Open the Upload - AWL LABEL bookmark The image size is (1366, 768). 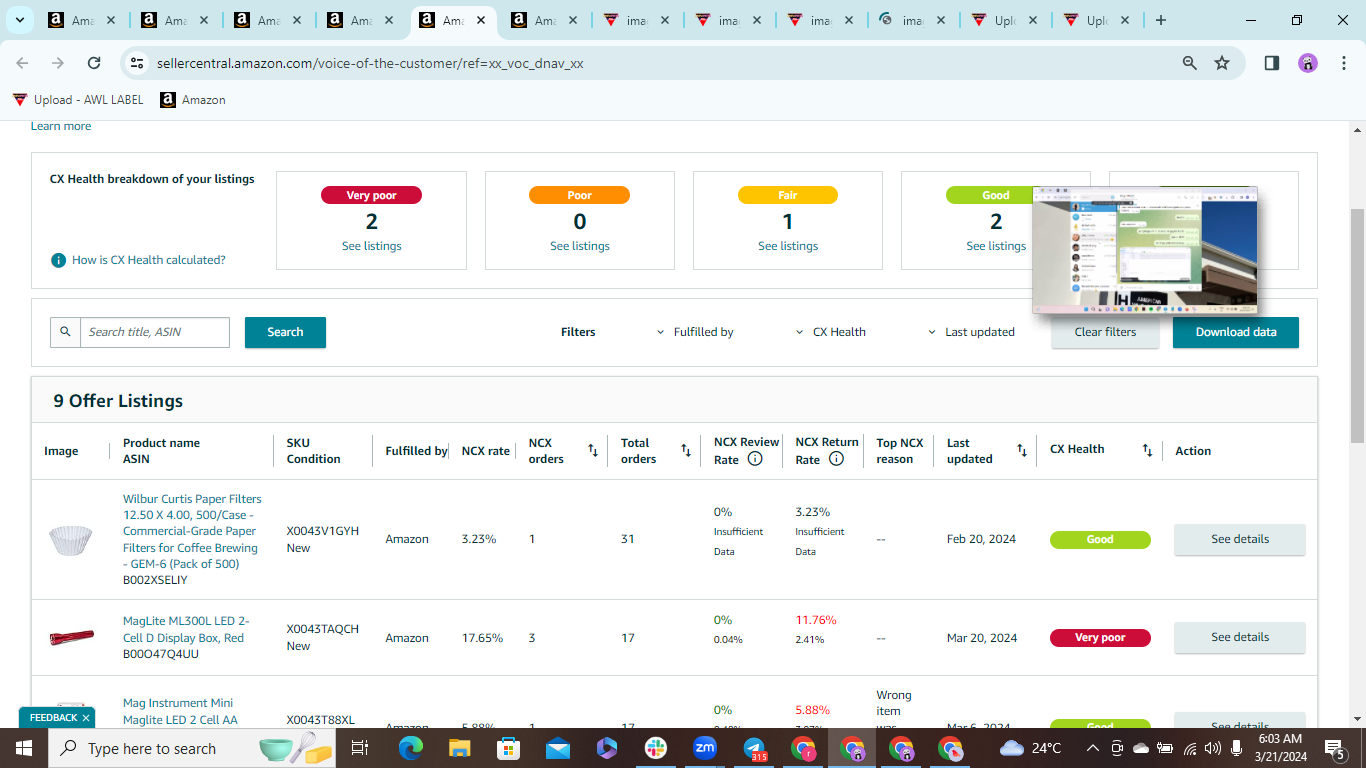tap(78, 100)
